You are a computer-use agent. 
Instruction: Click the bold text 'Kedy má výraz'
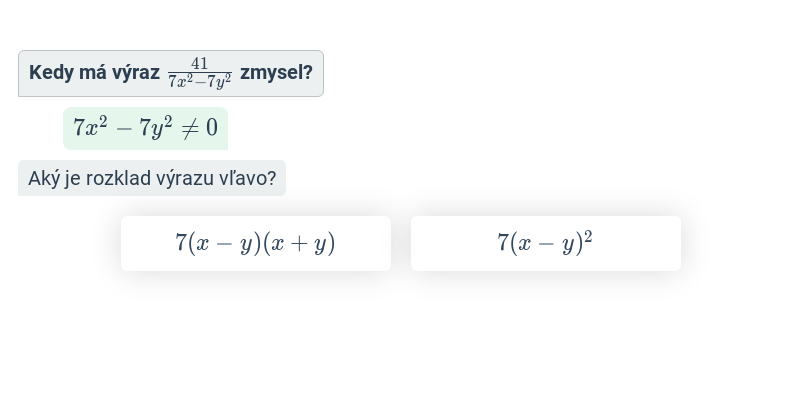click(x=94, y=73)
